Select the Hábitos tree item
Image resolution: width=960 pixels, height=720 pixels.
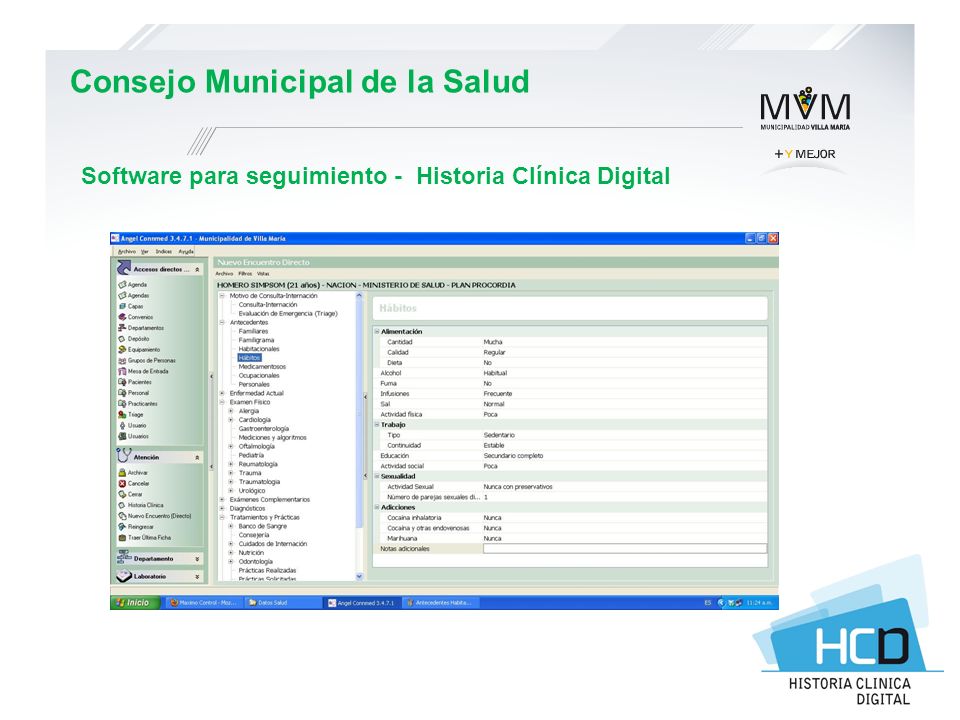pyautogui.click(x=249, y=358)
